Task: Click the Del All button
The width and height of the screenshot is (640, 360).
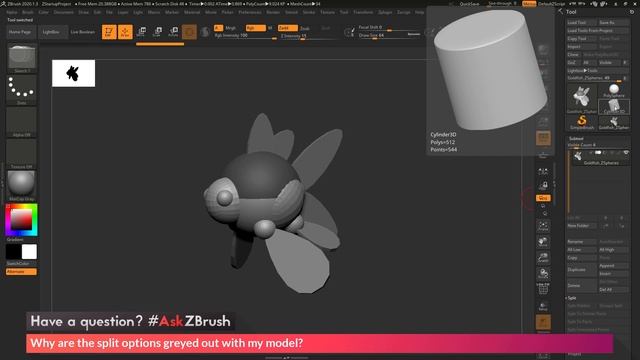Action: pyautogui.click(x=613, y=289)
